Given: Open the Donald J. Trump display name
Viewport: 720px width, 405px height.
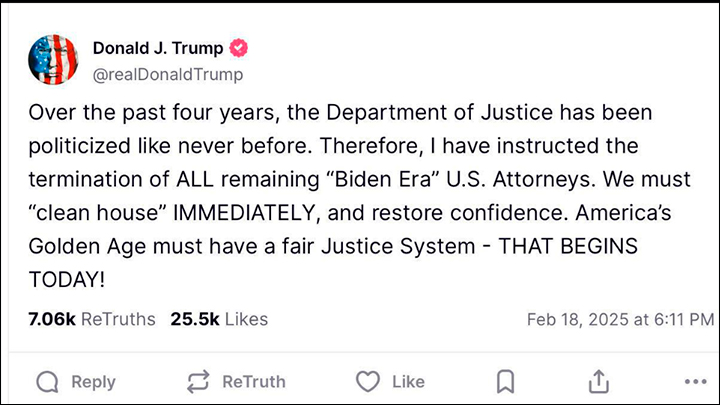Looking at the screenshot, I should (x=159, y=48).
